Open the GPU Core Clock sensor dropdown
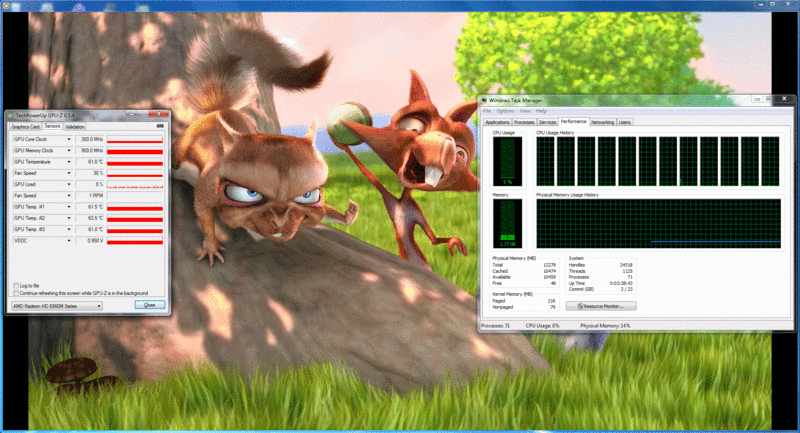 tap(69, 139)
